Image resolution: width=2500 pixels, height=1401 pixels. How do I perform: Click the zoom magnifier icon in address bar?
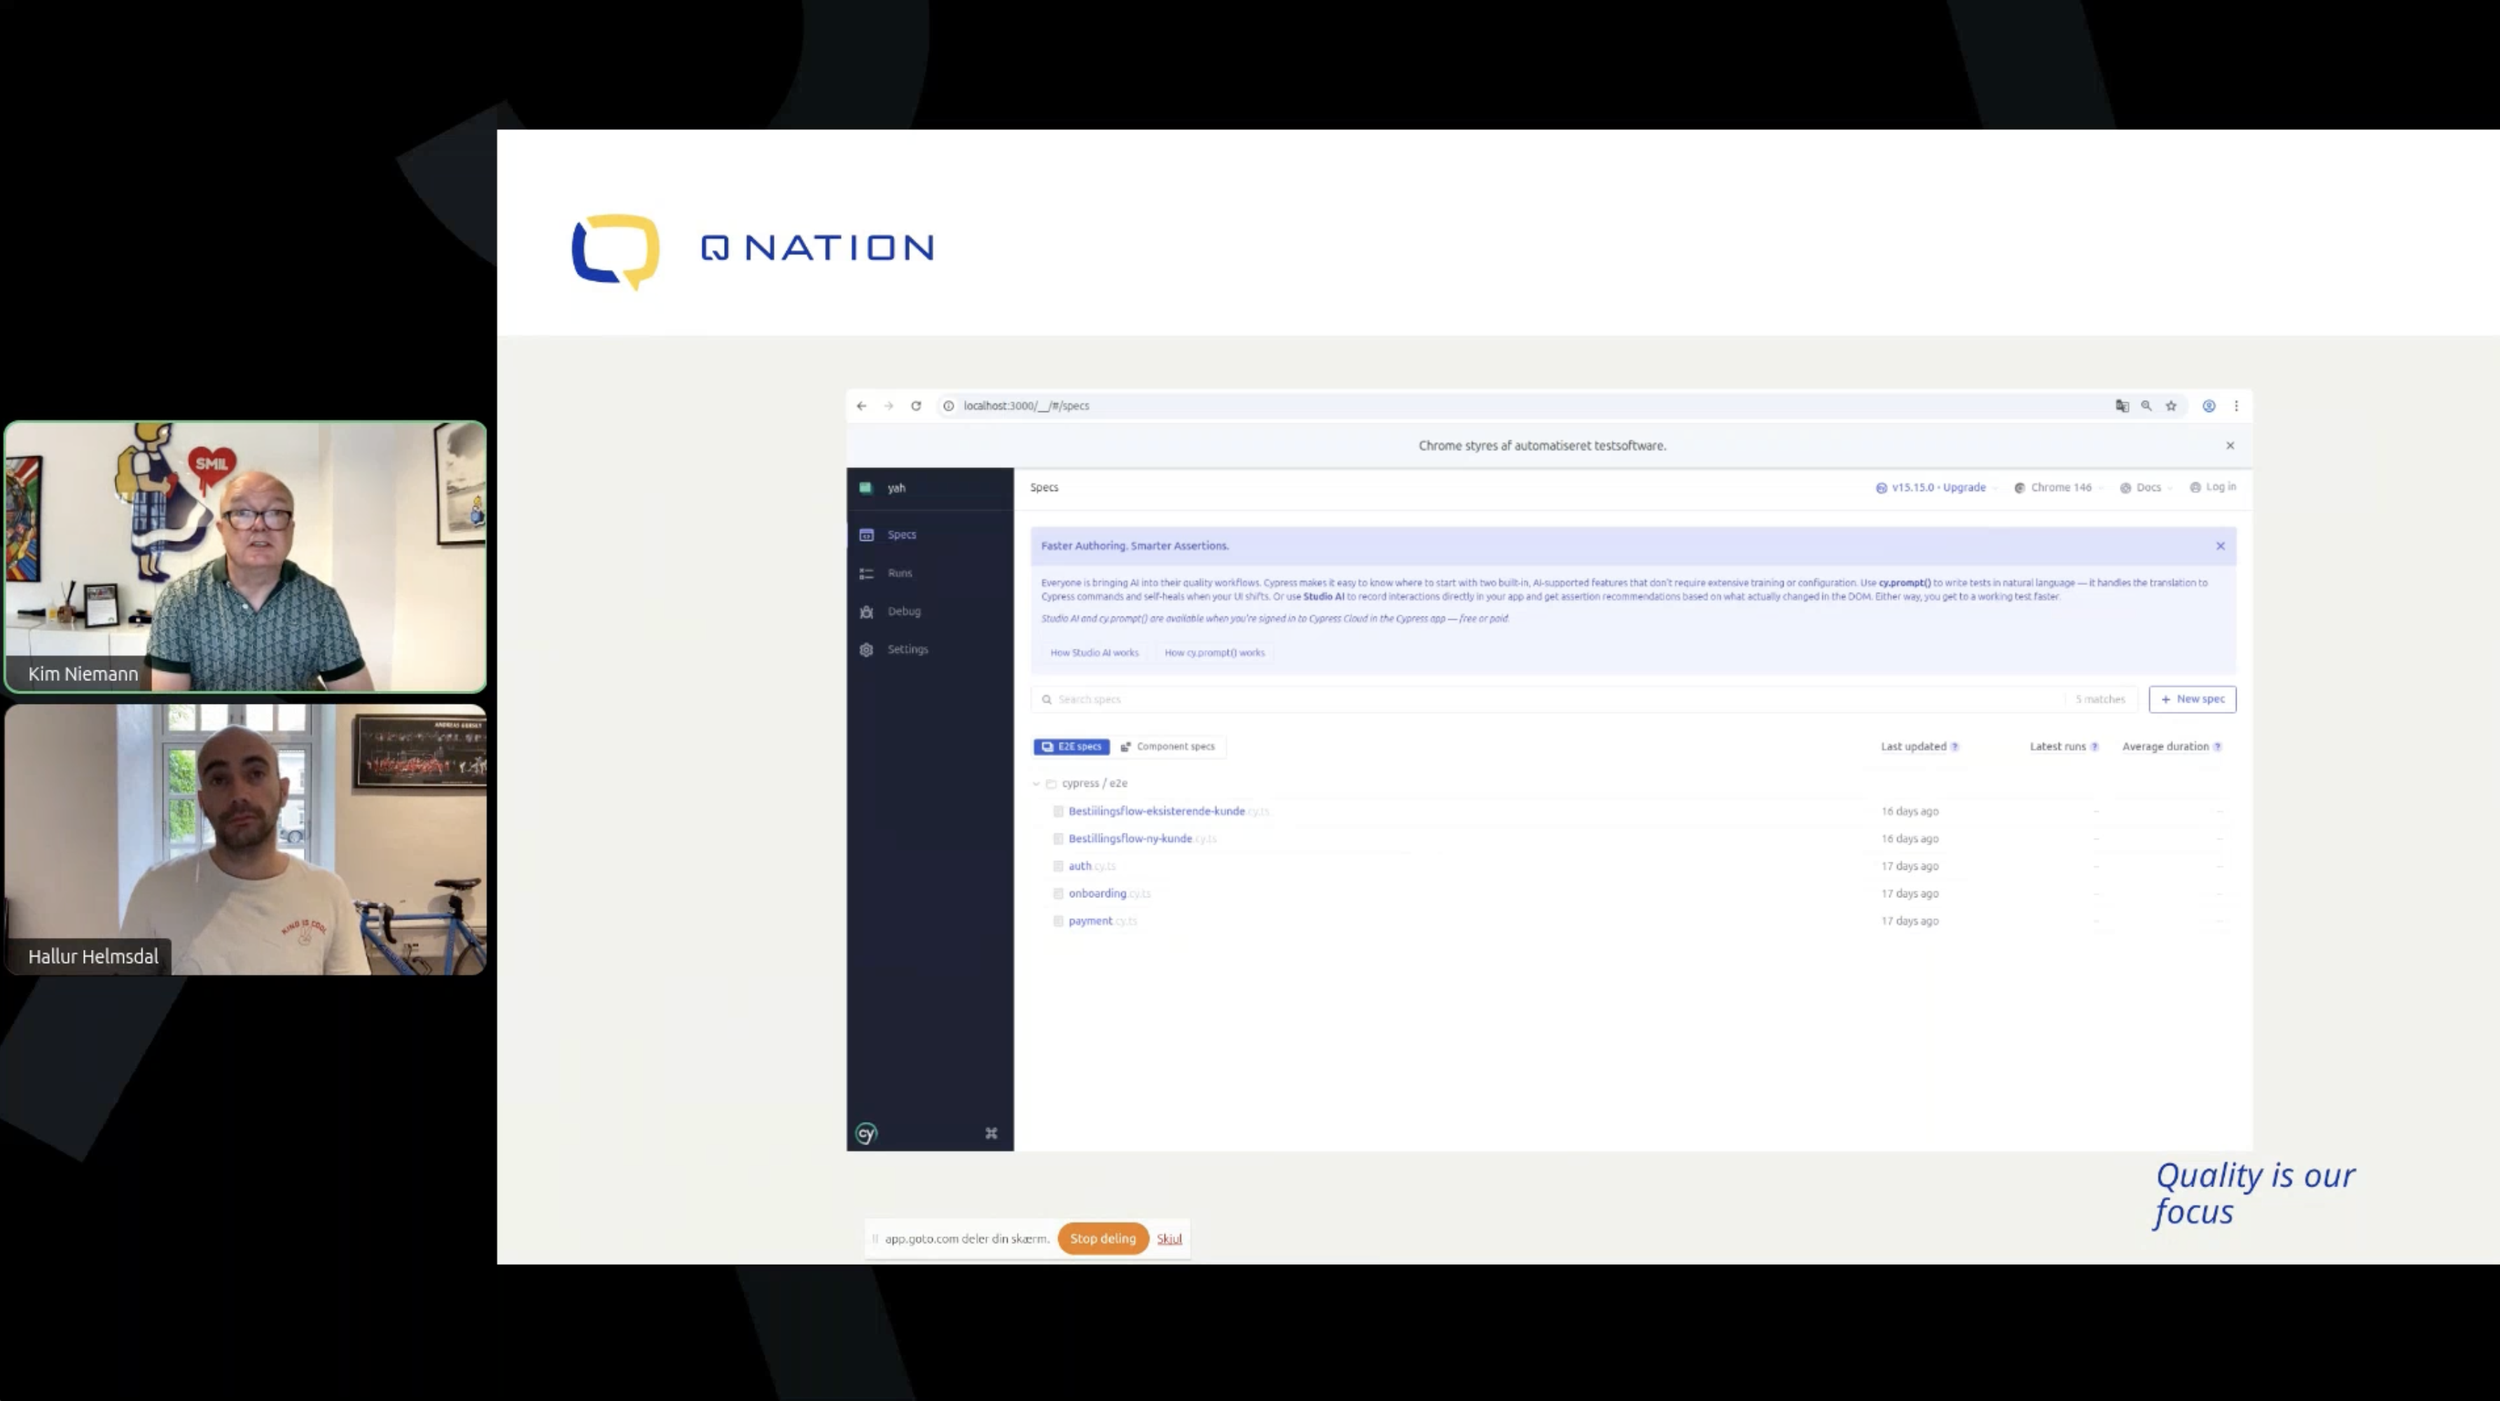pyautogui.click(x=2146, y=406)
